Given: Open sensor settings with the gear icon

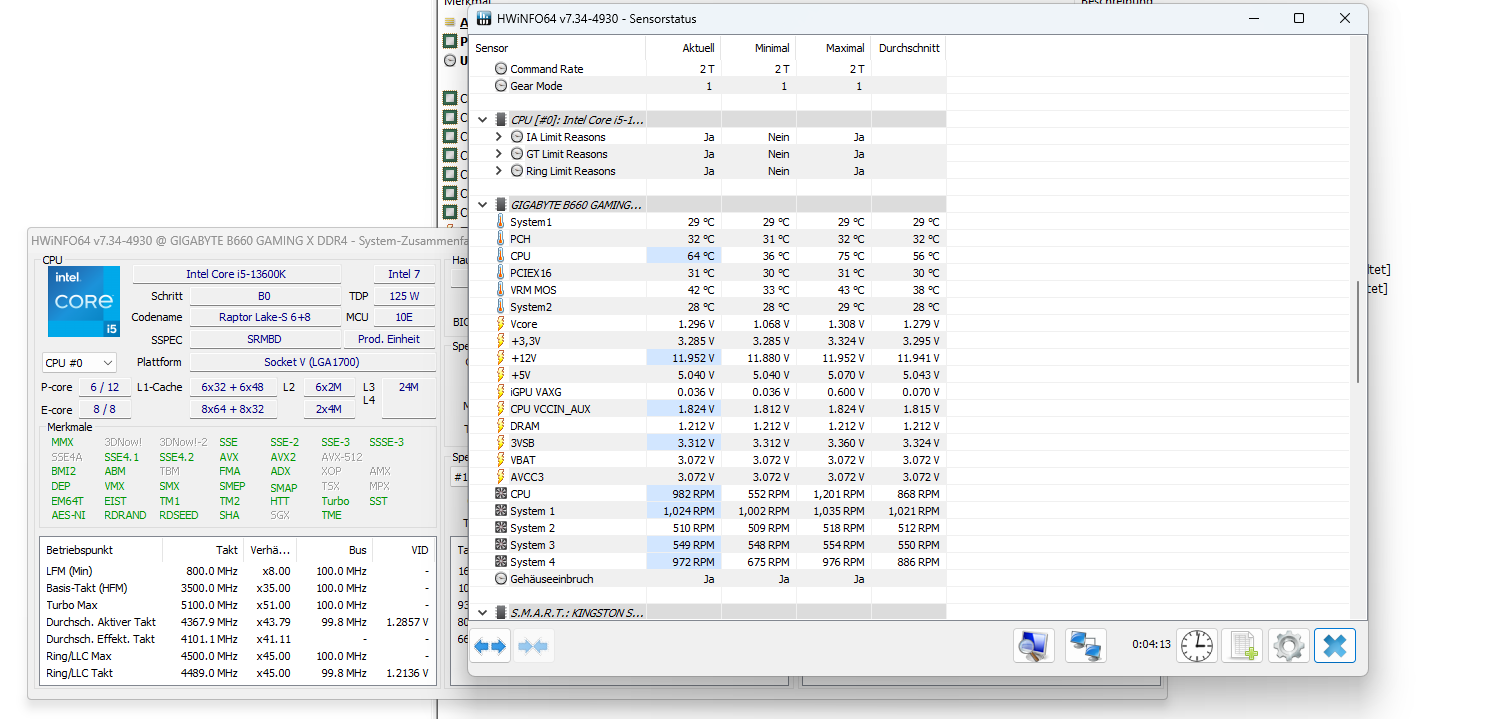Looking at the screenshot, I should pos(1288,646).
